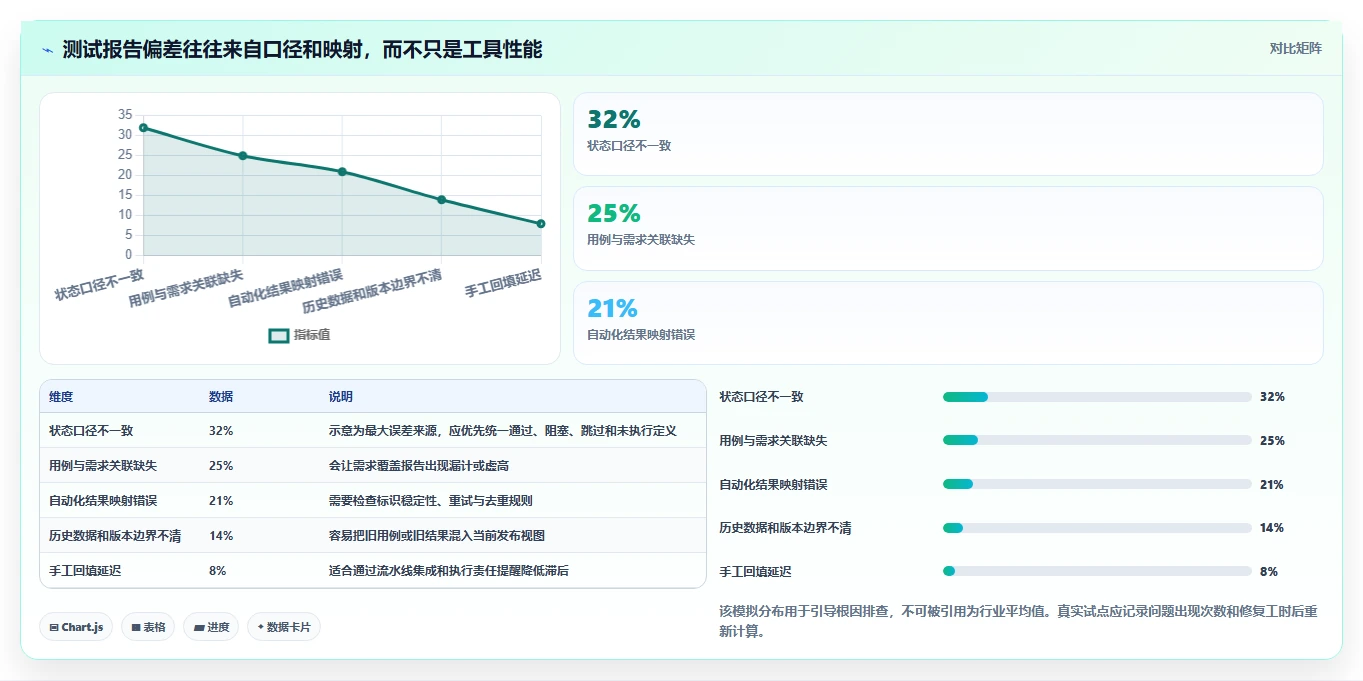
Task: Select the 用例与需求关联缺失 table row cell
Action: tap(103, 466)
